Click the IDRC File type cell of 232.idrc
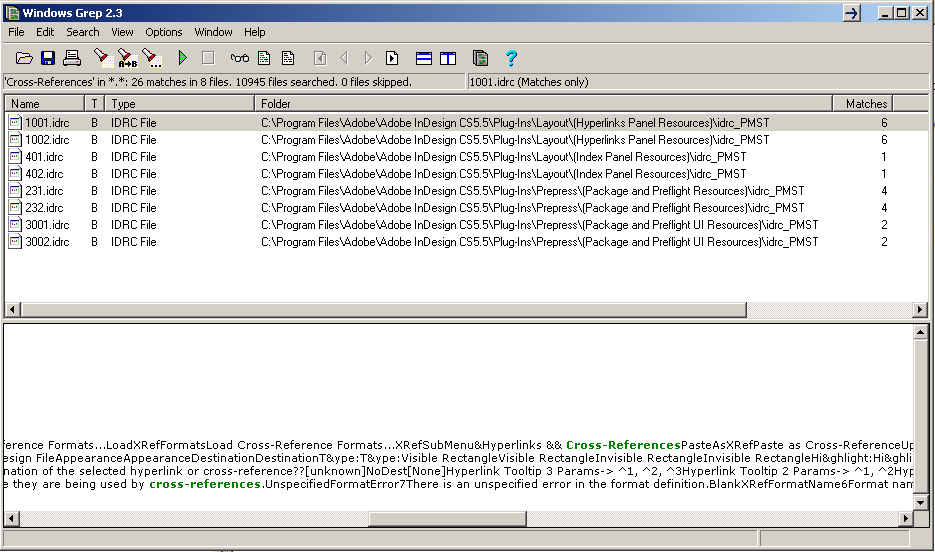This screenshot has width=935, height=552. coord(134,208)
